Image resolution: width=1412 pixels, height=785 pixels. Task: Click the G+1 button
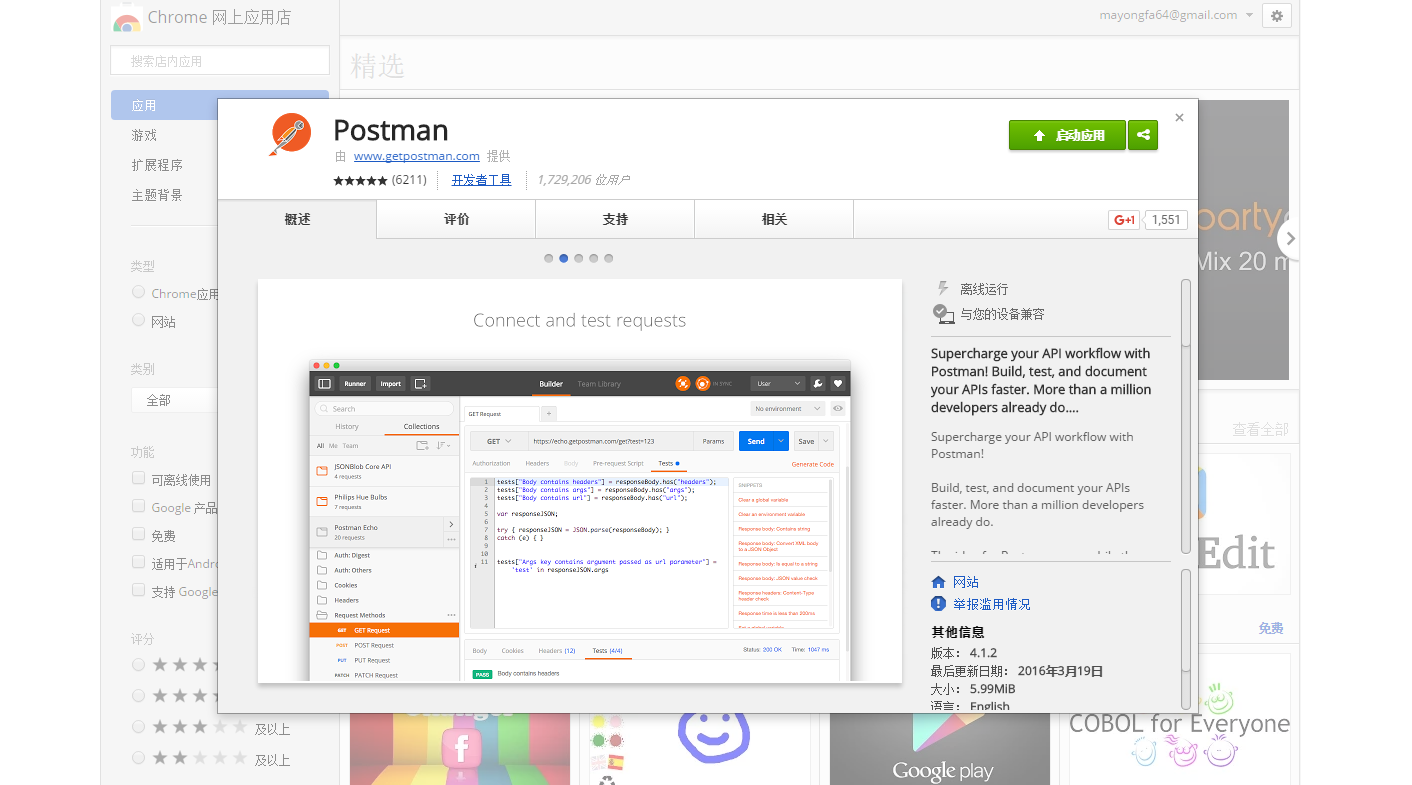pyautogui.click(x=1124, y=220)
